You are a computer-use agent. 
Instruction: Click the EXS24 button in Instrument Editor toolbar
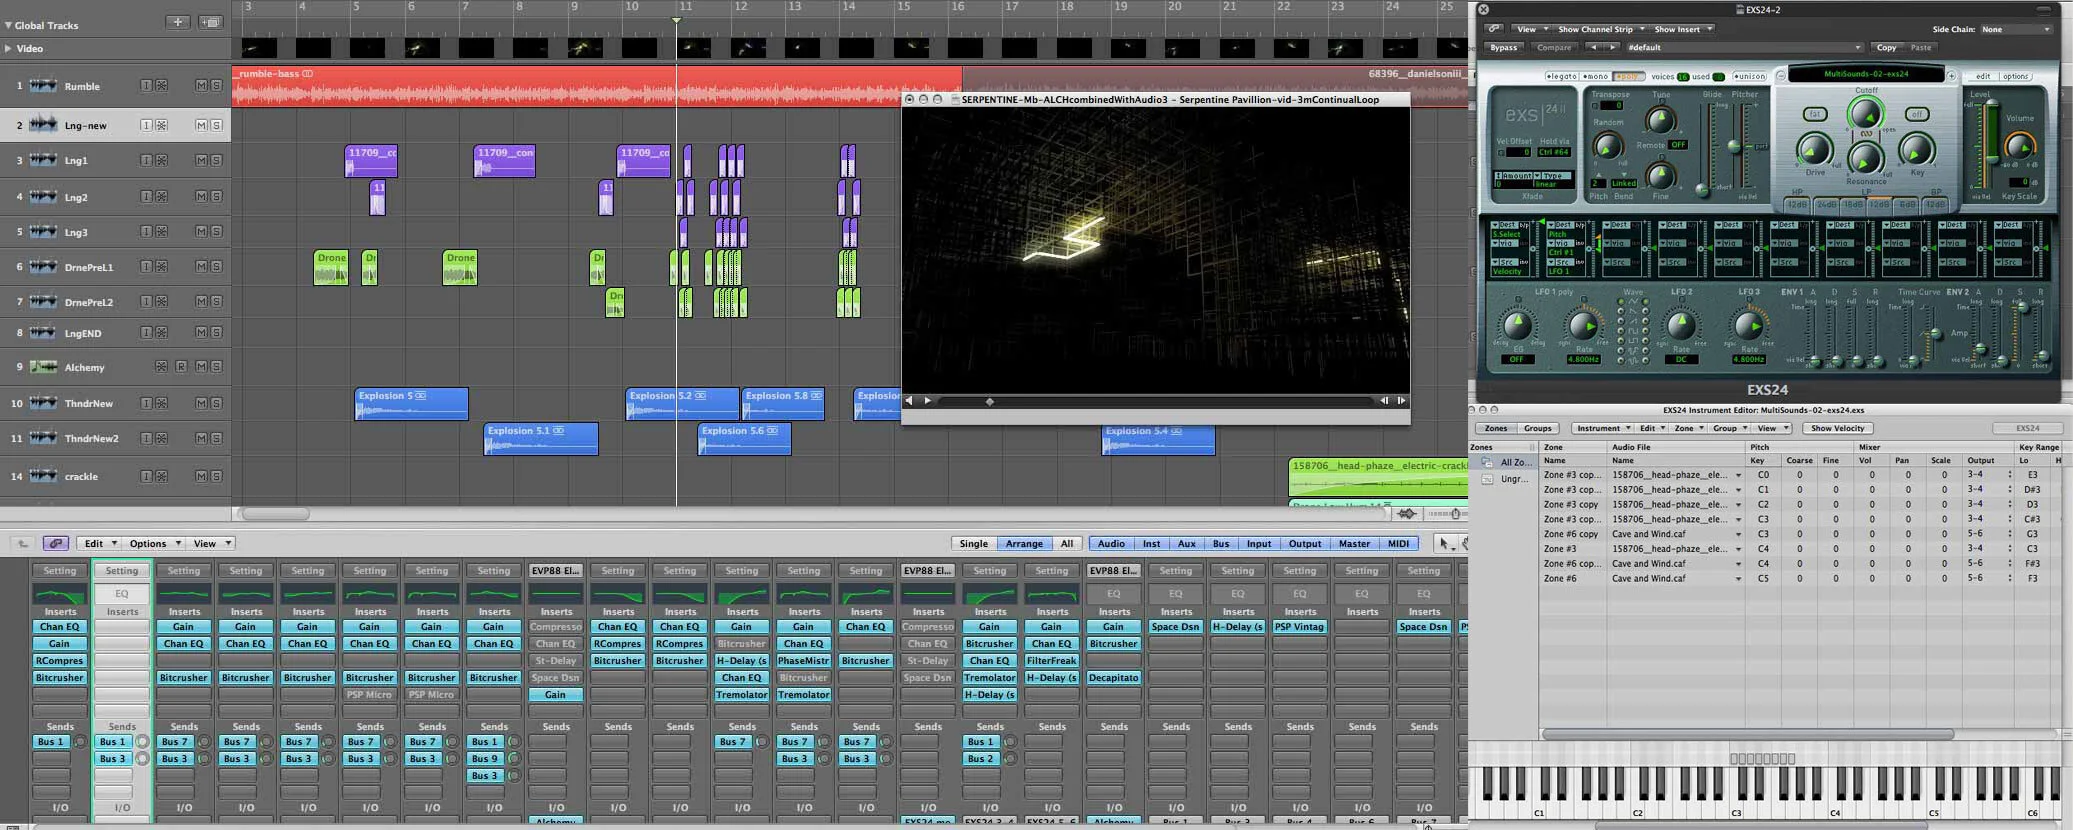point(2027,428)
